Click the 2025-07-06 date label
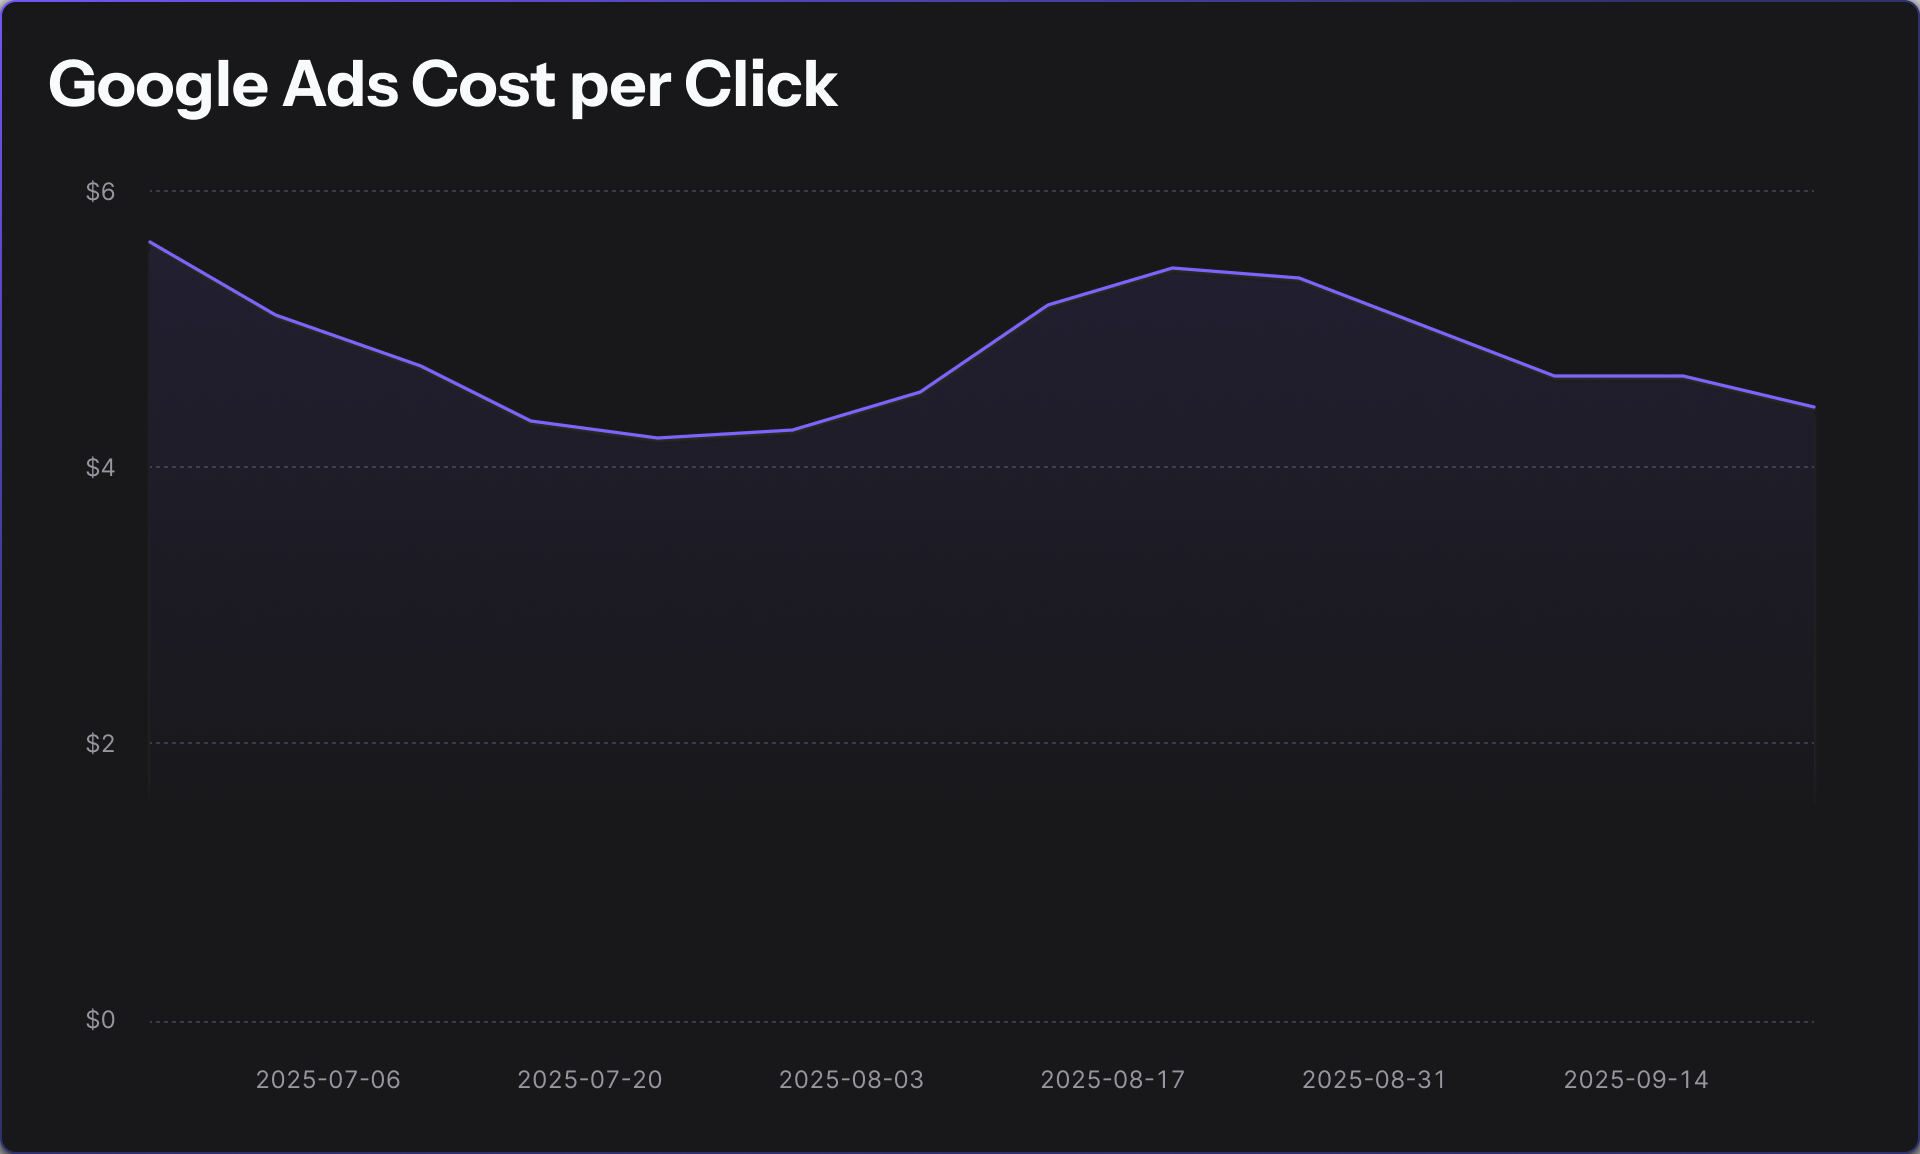Viewport: 1920px width, 1154px height. point(328,1080)
